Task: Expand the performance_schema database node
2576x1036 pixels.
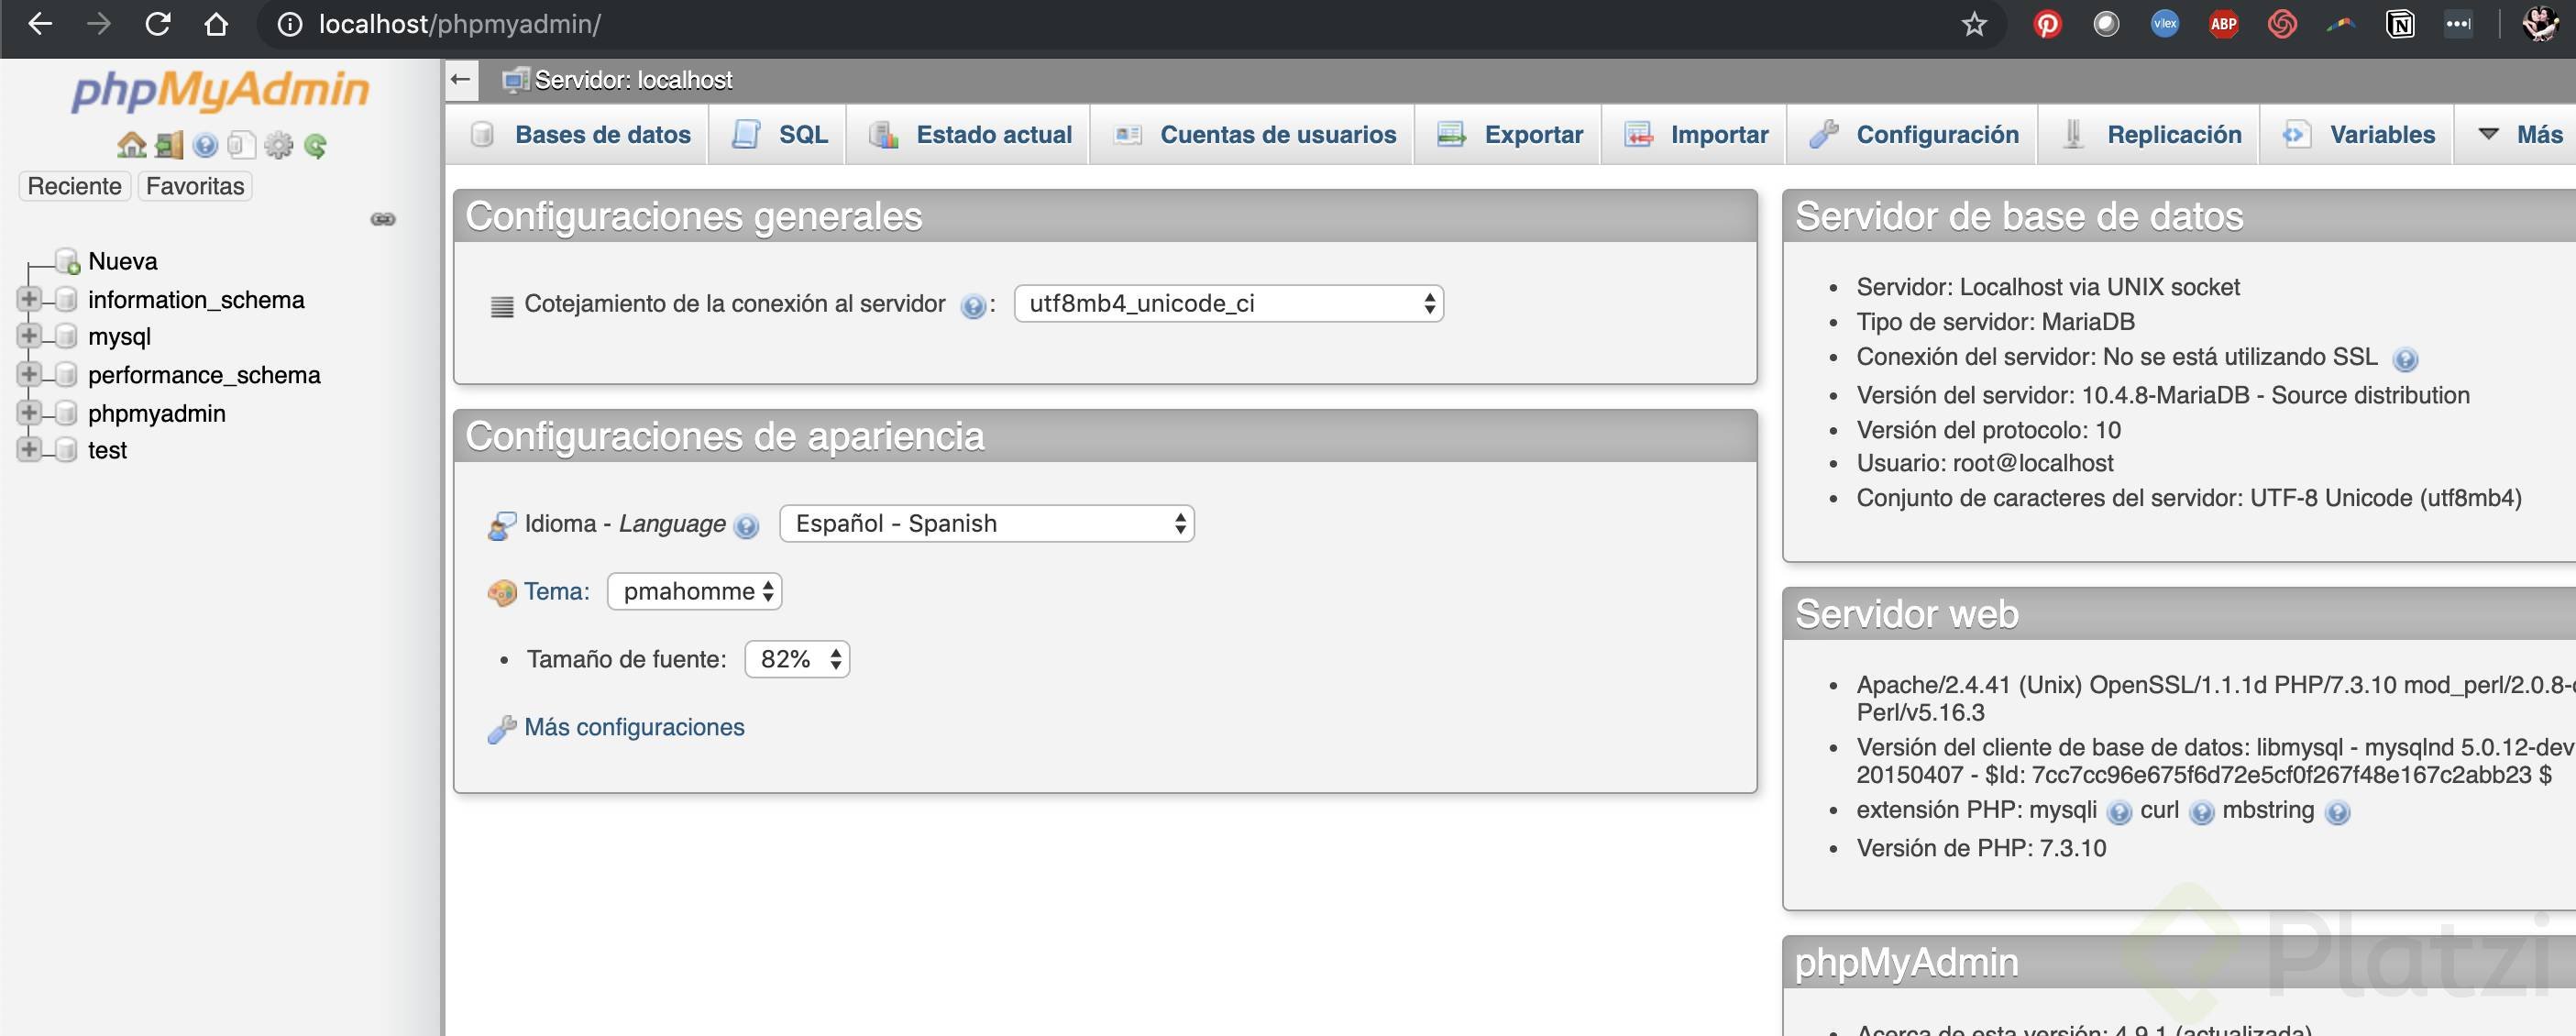Action: pos(28,374)
